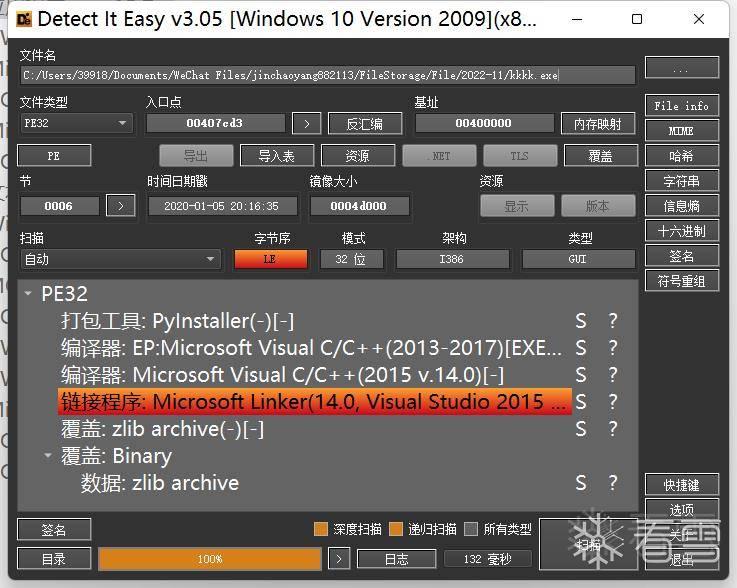Viewport: 737px width, 588px height.
Task: Open the 内存映射 memory map
Action: click(x=598, y=124)
